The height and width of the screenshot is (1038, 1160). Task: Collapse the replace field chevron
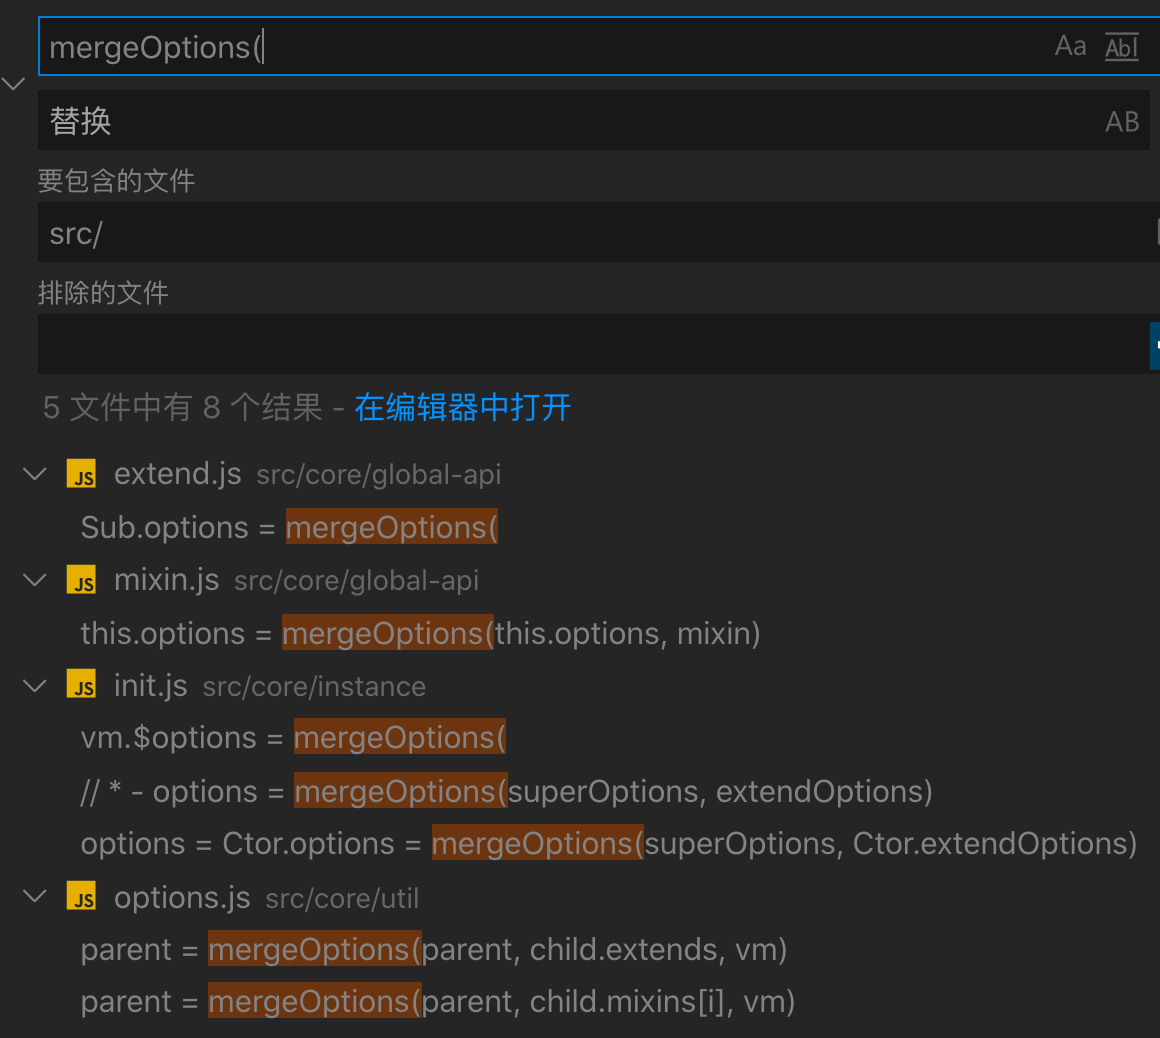click(14, 84)
